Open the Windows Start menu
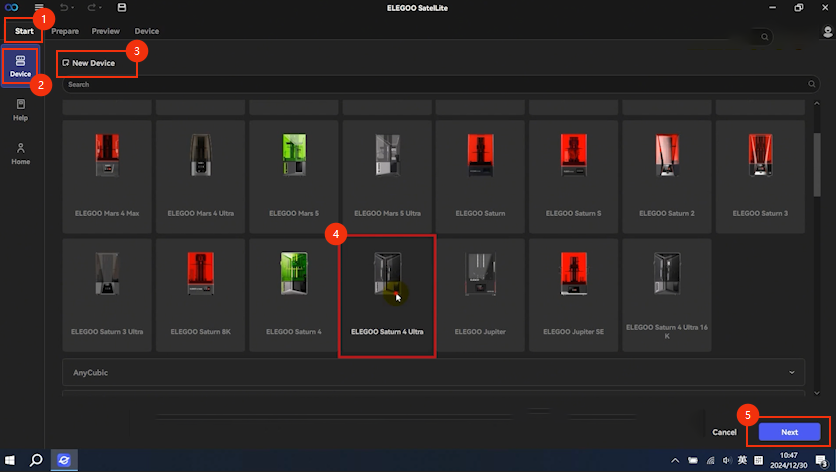This screenshot has height=472, width=836. point(10,460)
